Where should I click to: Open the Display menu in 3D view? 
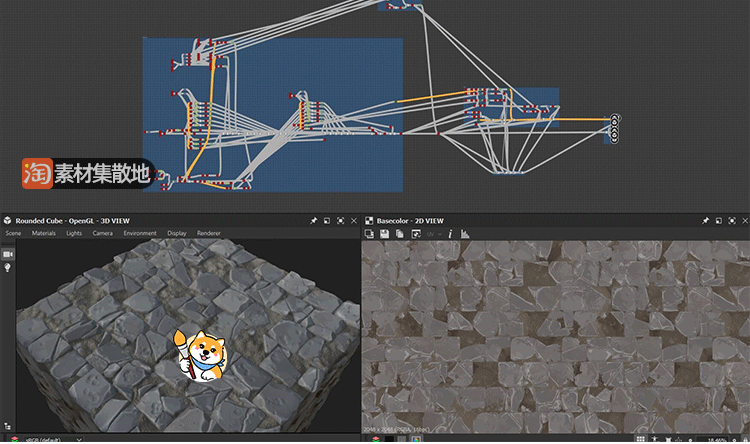coord(176,233)
